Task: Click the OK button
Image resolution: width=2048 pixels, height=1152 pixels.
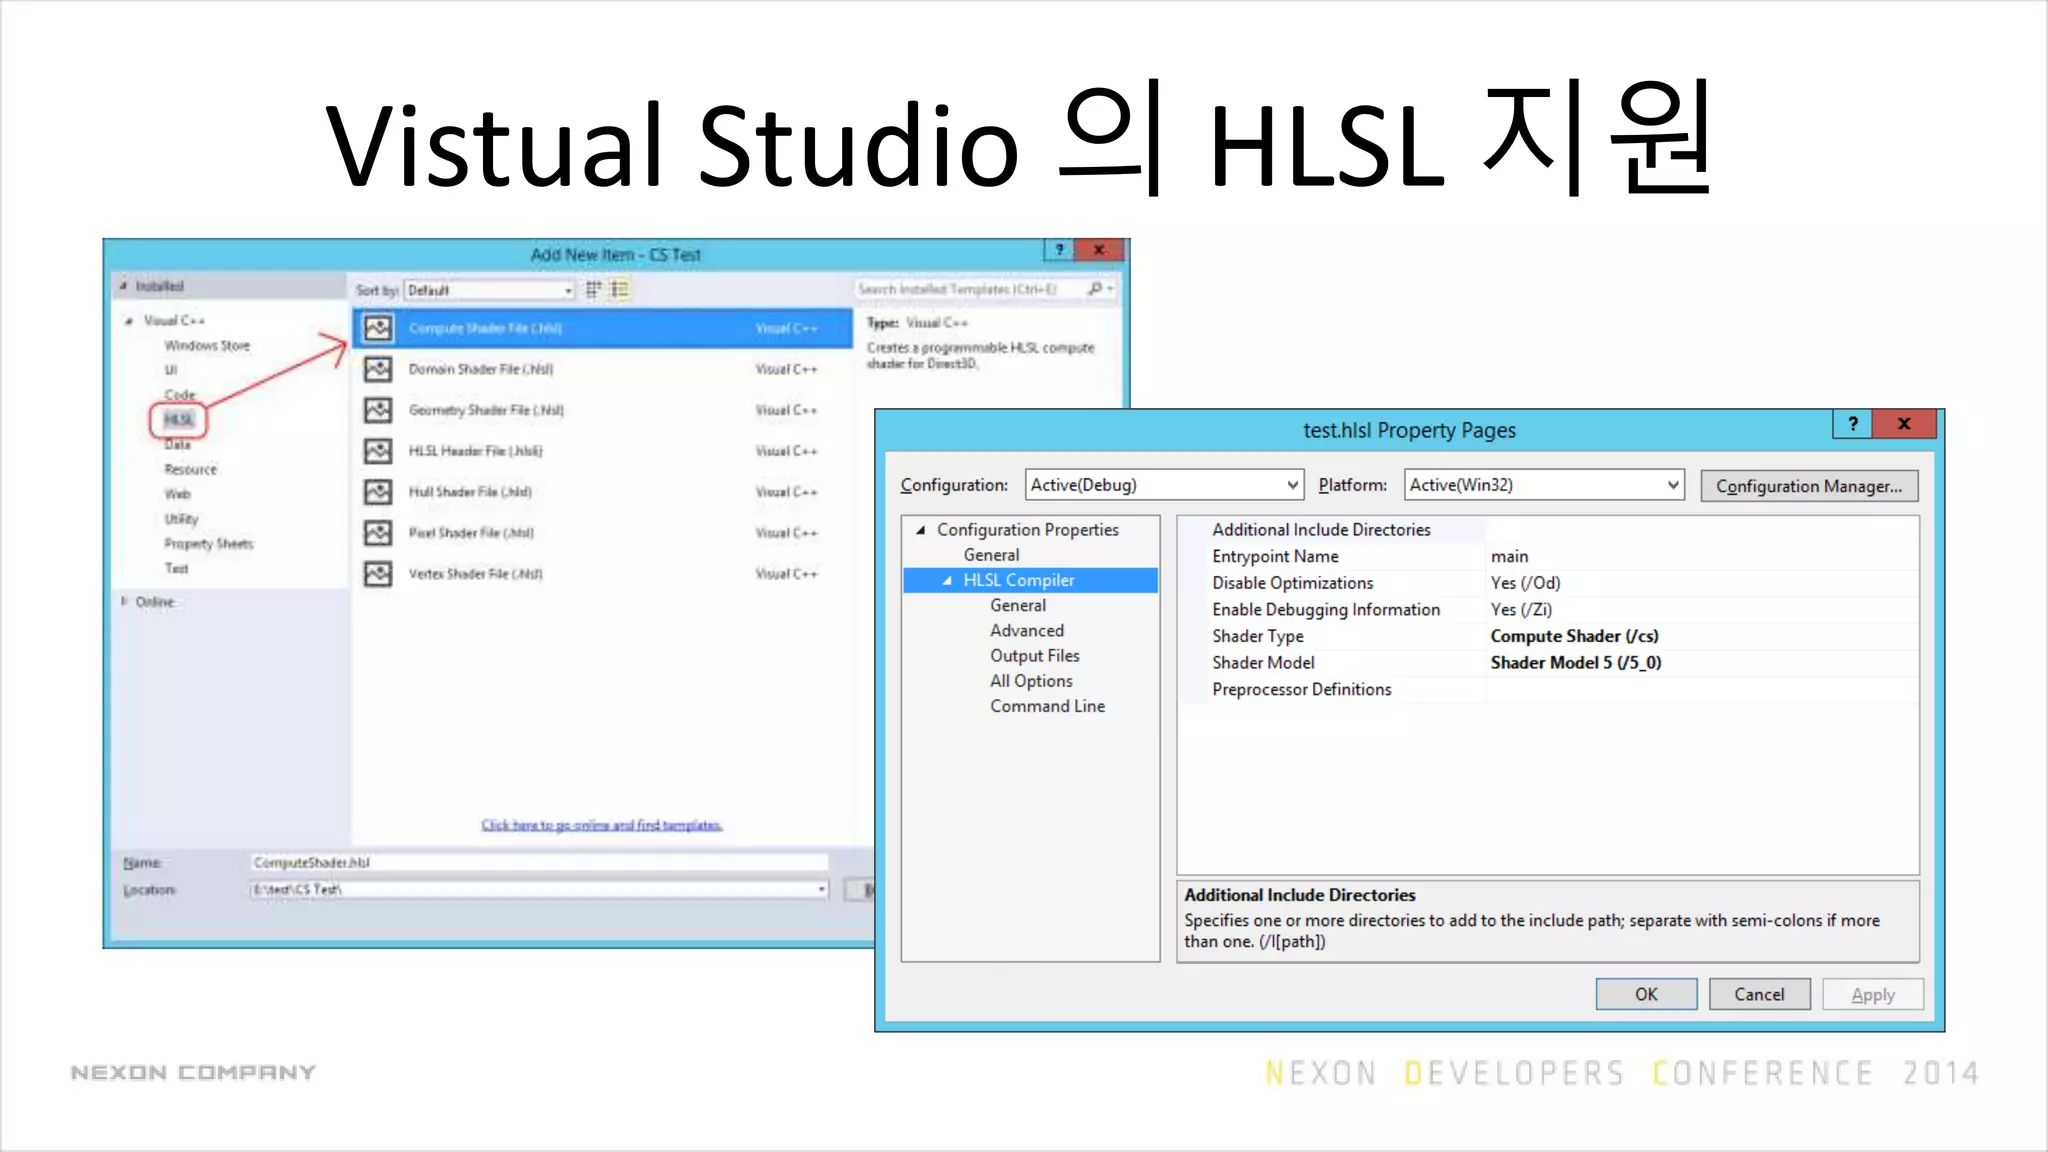Action: [x=1646, y=994]
